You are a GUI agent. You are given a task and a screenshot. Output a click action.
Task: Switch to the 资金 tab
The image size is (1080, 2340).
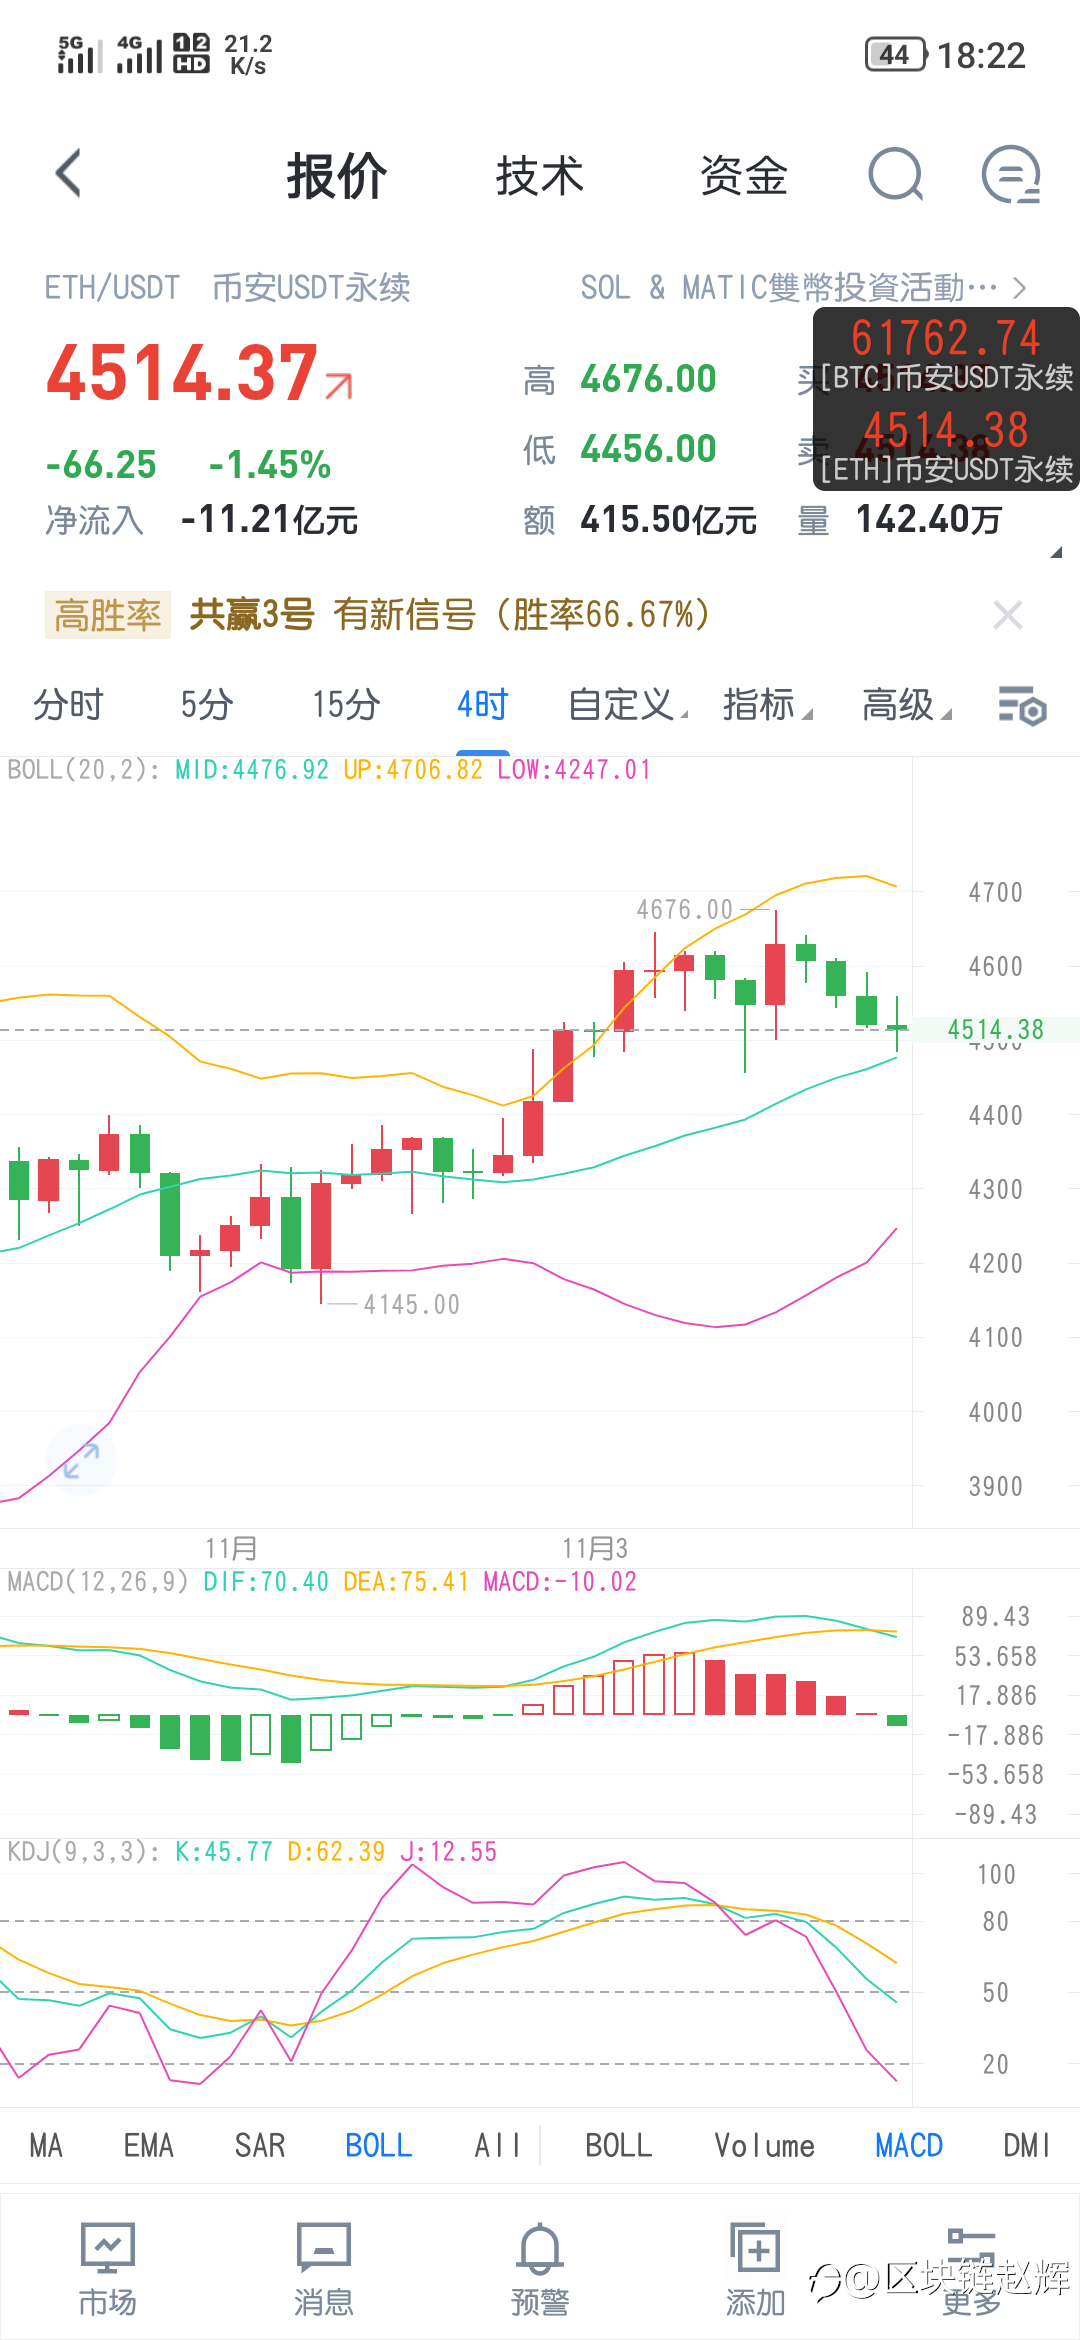click(744, 176)
